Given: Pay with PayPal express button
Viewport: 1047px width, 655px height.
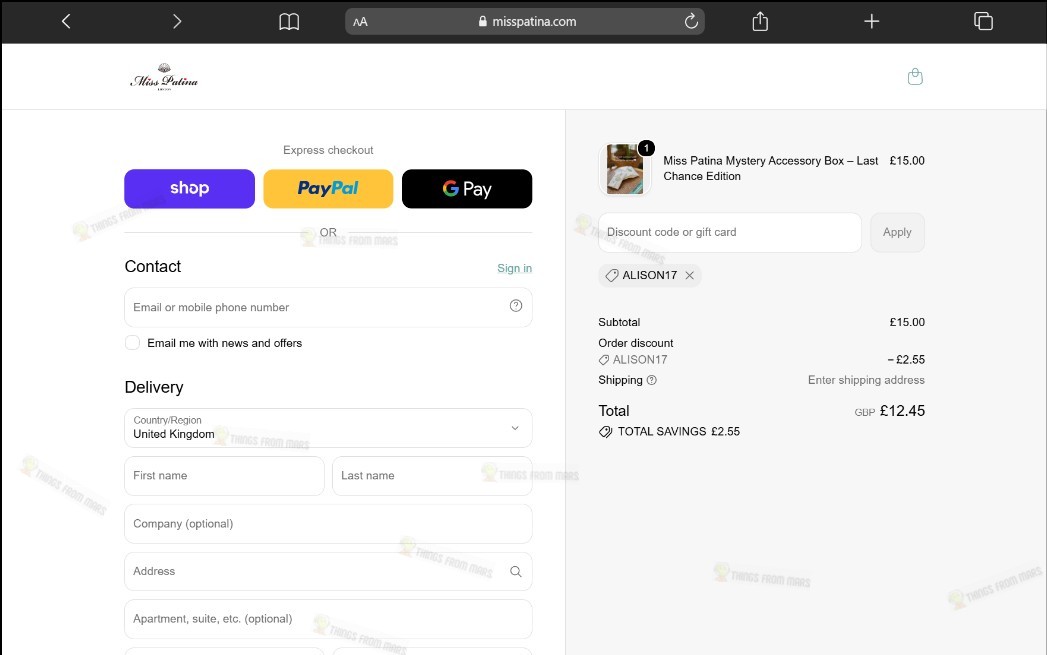Looking at the screenshot, I should tap(328, 189).
